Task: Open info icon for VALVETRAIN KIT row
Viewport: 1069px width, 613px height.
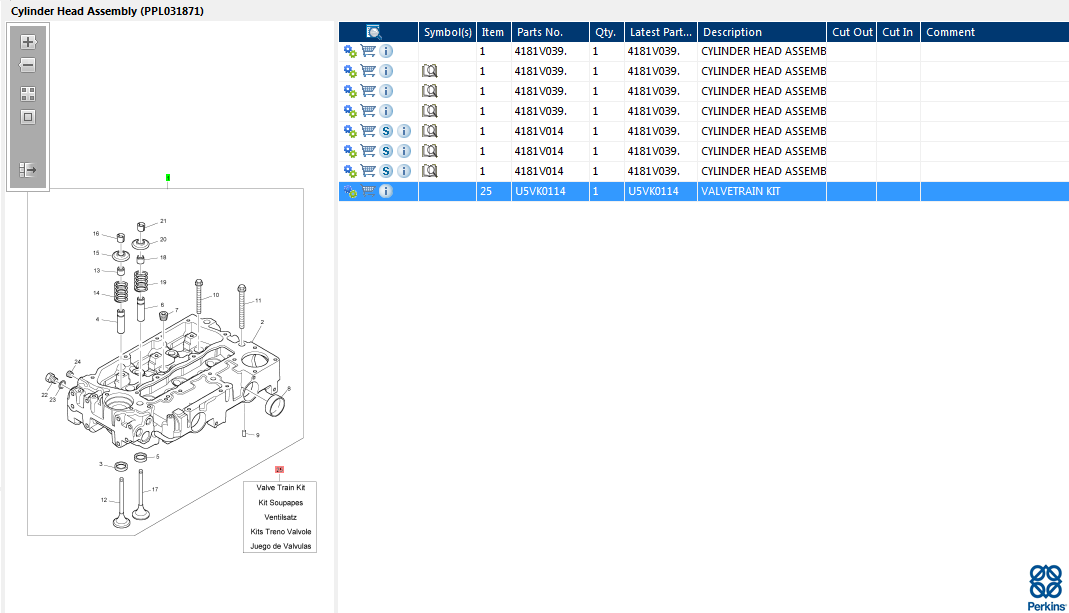Action: (386, 192)
